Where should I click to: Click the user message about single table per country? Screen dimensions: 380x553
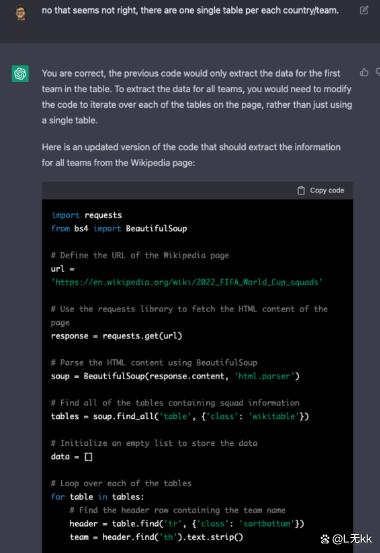(x=190, y=11)
